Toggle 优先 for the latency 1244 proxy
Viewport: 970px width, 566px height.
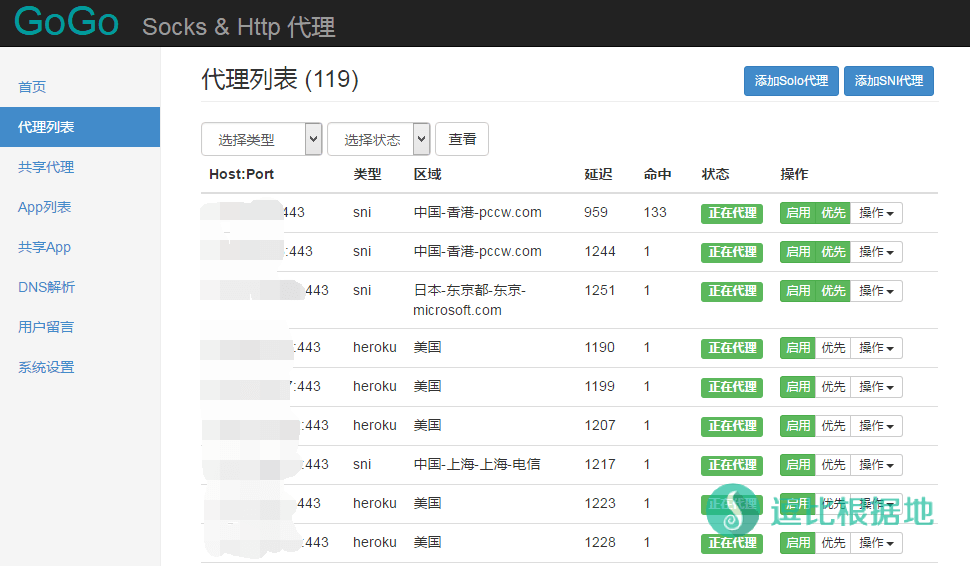(833, 252)
